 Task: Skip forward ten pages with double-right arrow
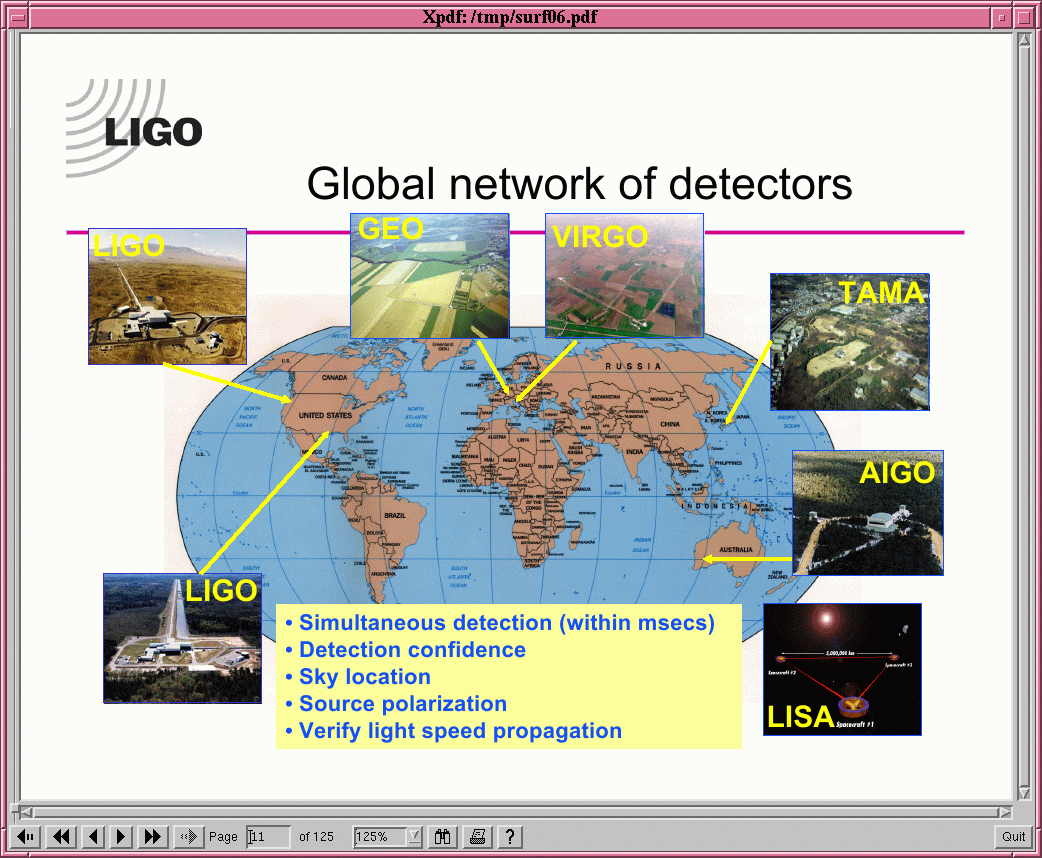153,837
